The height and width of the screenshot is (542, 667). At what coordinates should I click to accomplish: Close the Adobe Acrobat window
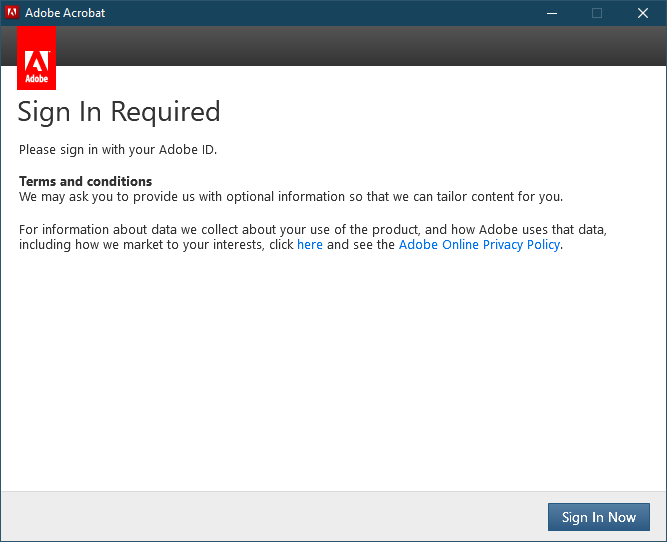[x=643, y=13]
